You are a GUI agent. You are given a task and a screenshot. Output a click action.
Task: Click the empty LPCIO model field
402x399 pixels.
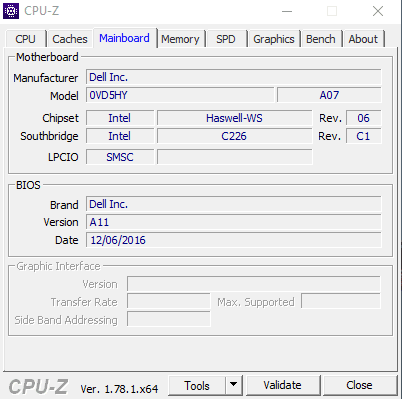pyautogui.click(x=235, y=157)
